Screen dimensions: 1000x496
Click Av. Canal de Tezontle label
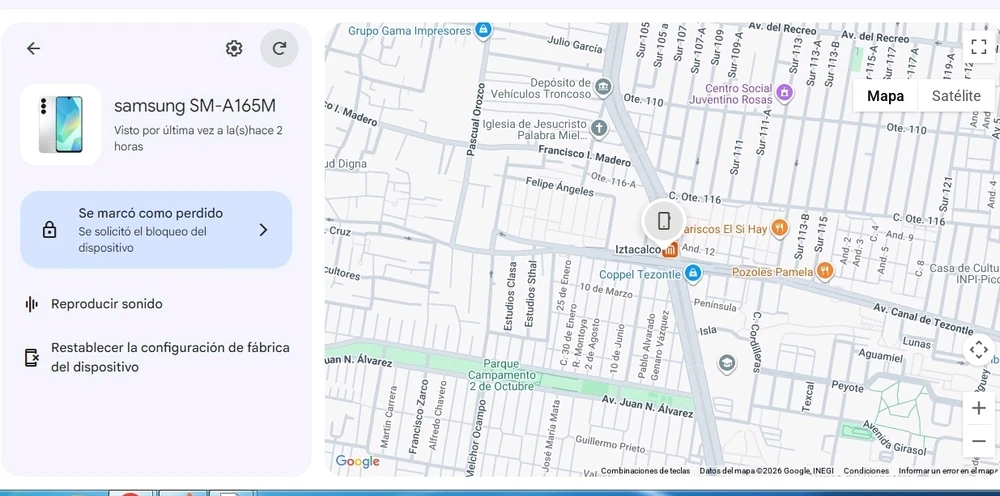tap(923, 317)
